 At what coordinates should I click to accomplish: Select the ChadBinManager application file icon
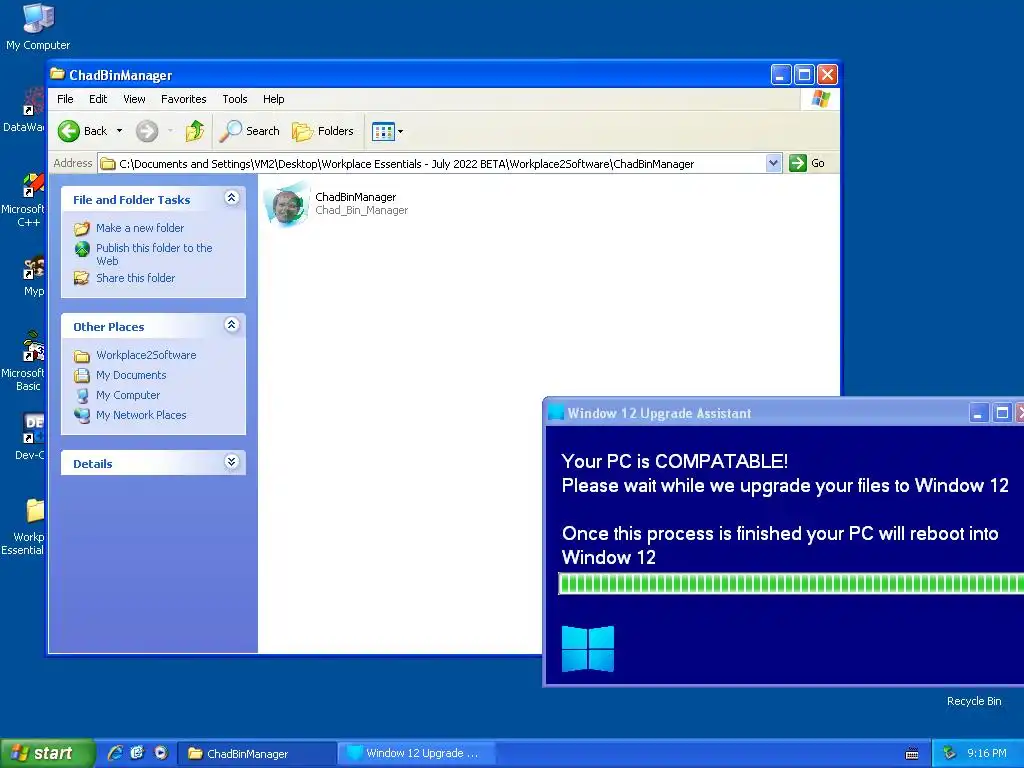286,204
